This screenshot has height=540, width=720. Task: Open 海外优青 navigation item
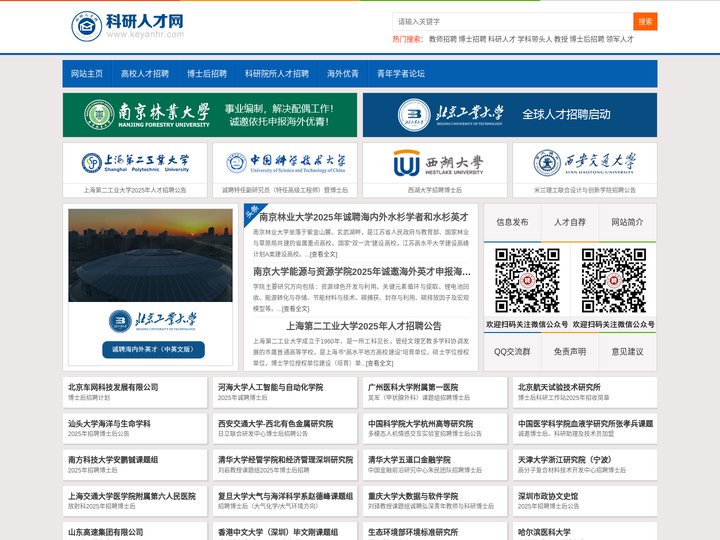(x=343, y=73)
